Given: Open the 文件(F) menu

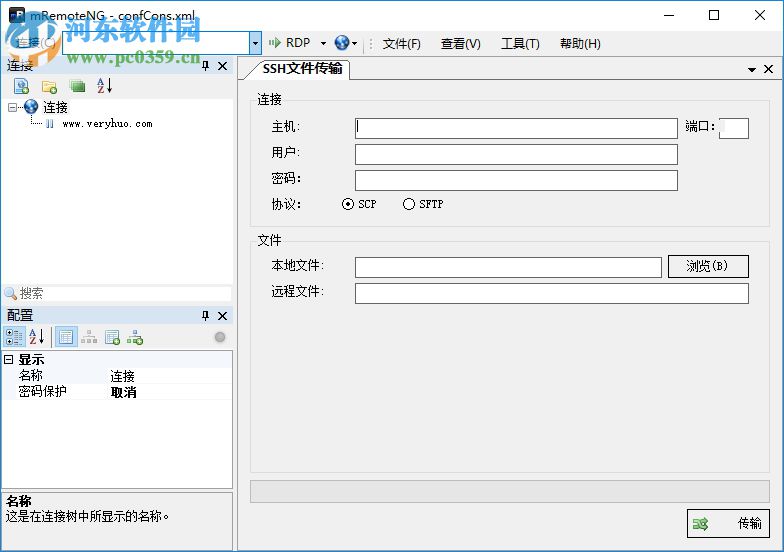Looking at the screenshot, I should pos(402,44).
